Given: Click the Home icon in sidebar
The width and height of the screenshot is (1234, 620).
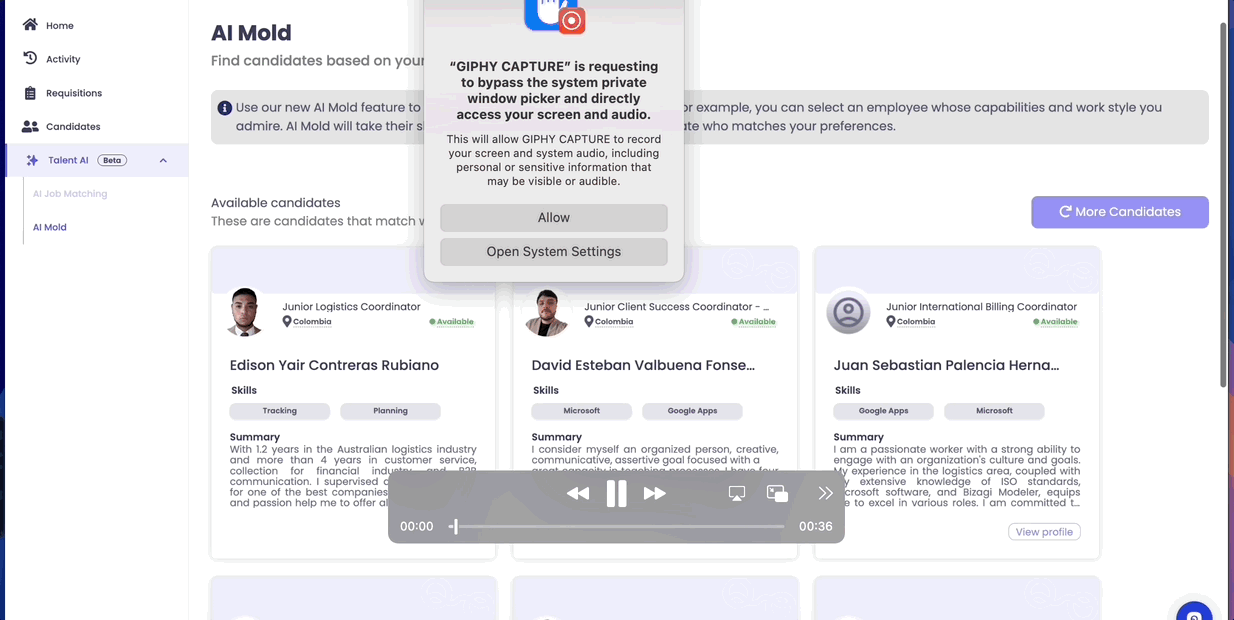Looking at the screenshot, I should click(30, 25).
